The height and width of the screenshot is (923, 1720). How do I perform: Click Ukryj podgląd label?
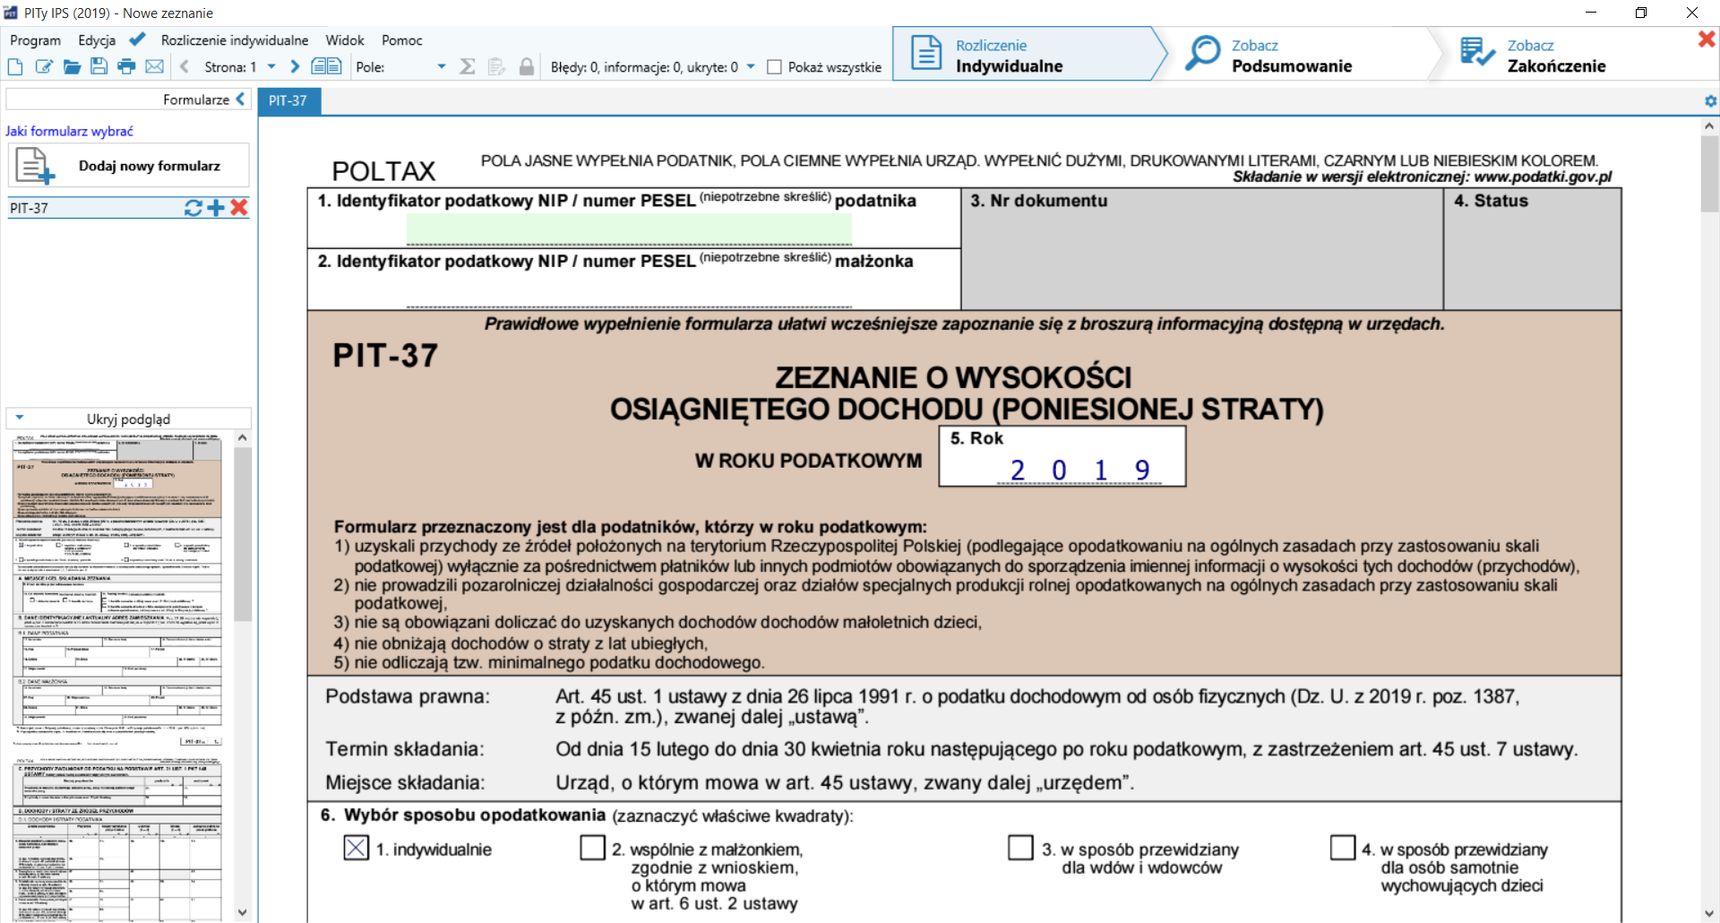click(x=128, y=419)
